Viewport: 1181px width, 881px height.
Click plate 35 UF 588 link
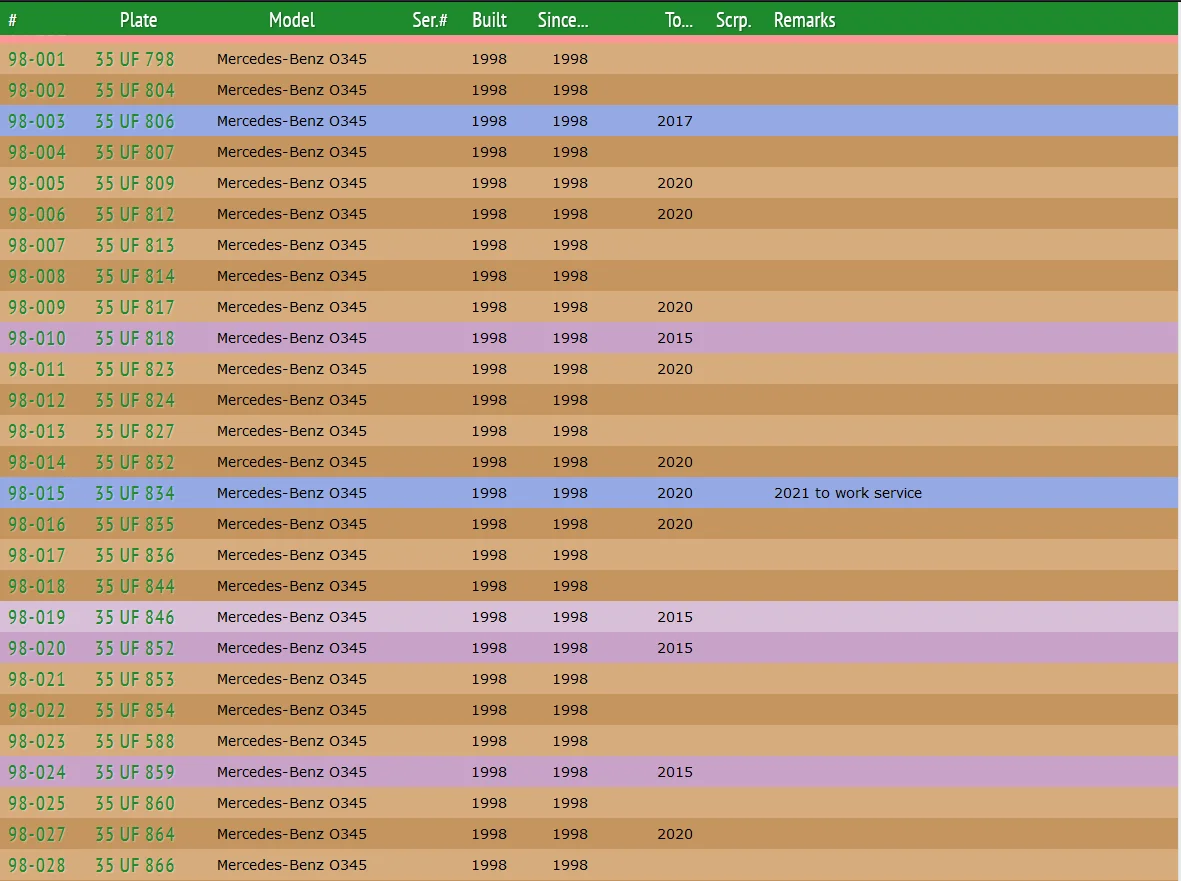coord(135,741)
